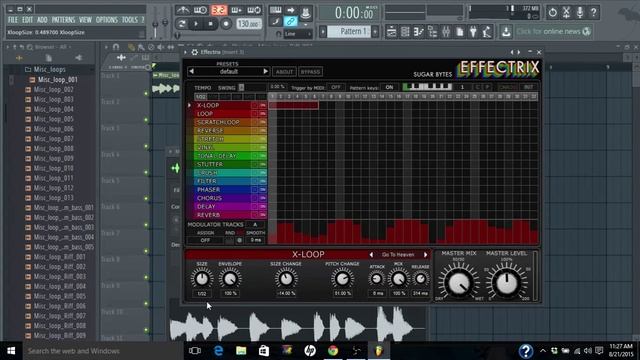This screenshot has height=360, width=640.
Task: Open the PATTERNS menu
Action: click(63, 20)
